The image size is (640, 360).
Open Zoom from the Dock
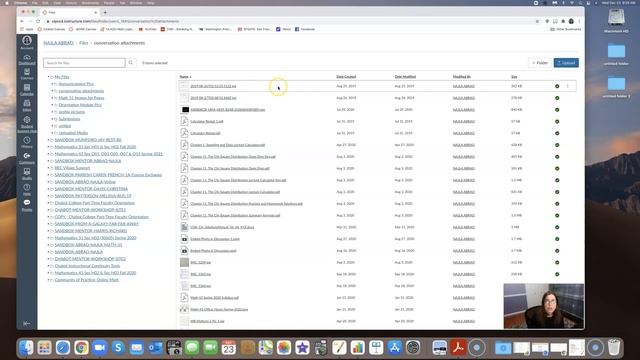[x=100, y=347]
